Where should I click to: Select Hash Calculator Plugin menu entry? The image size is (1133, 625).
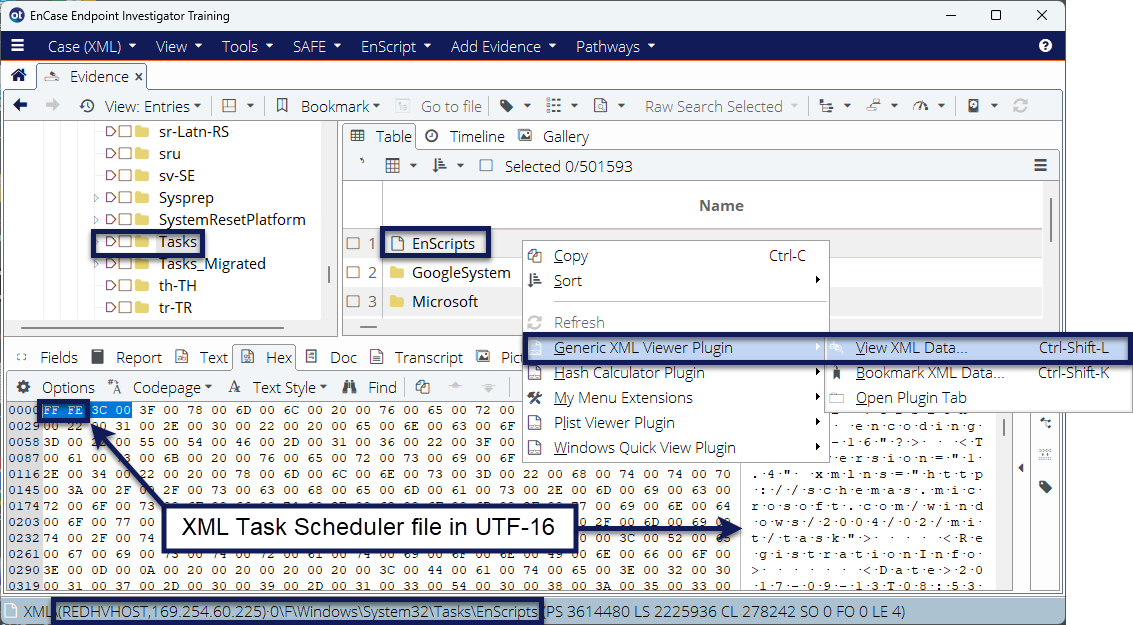click(x=676, y=373)
